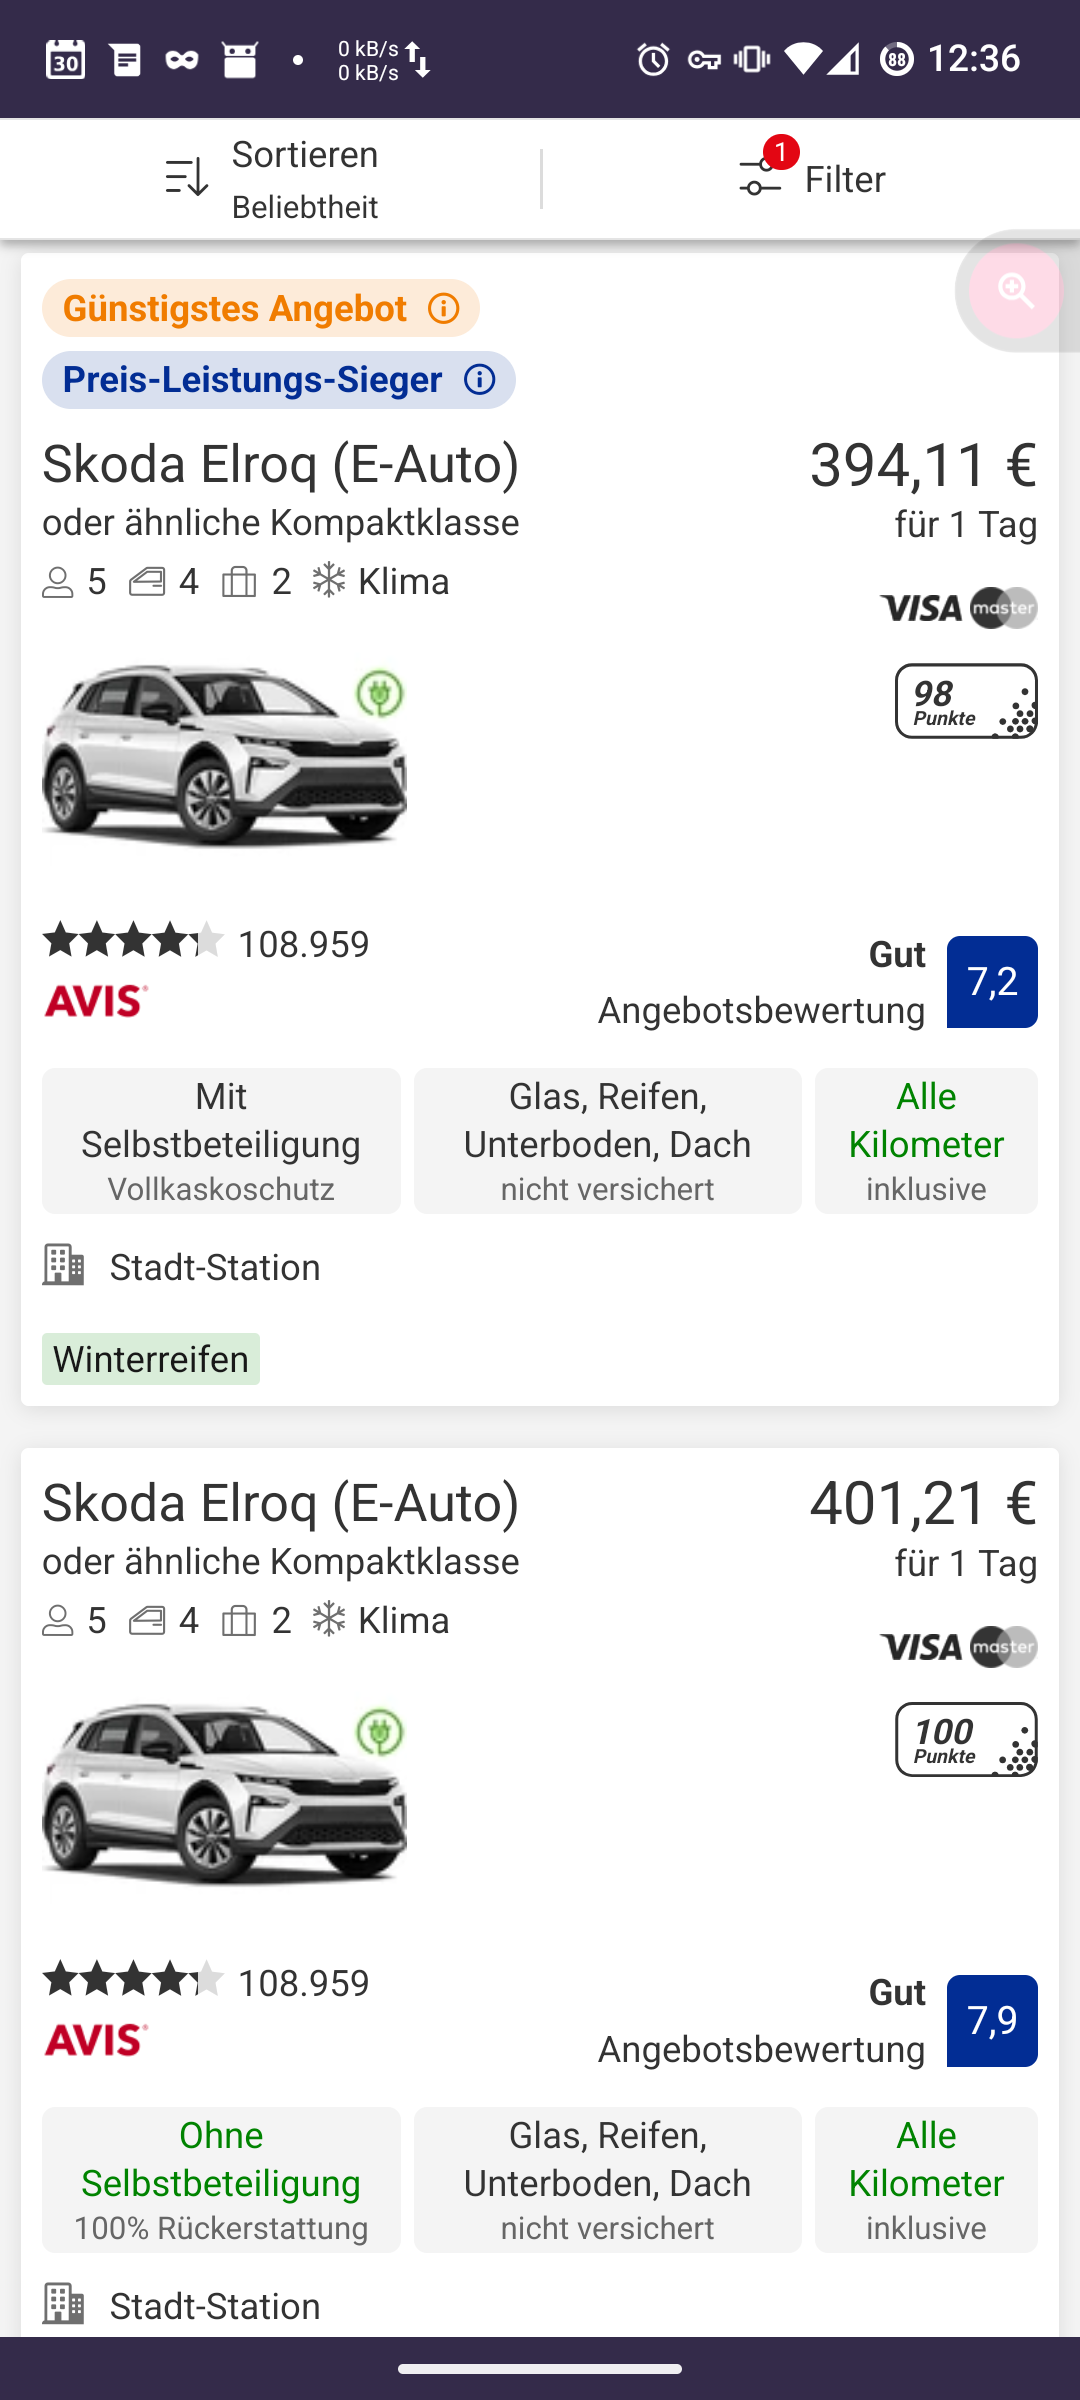This screenshot has width=1080, height=2400.
Task: Show info for Günstigstes Angebot badge
Action: (x=444, y=308)
